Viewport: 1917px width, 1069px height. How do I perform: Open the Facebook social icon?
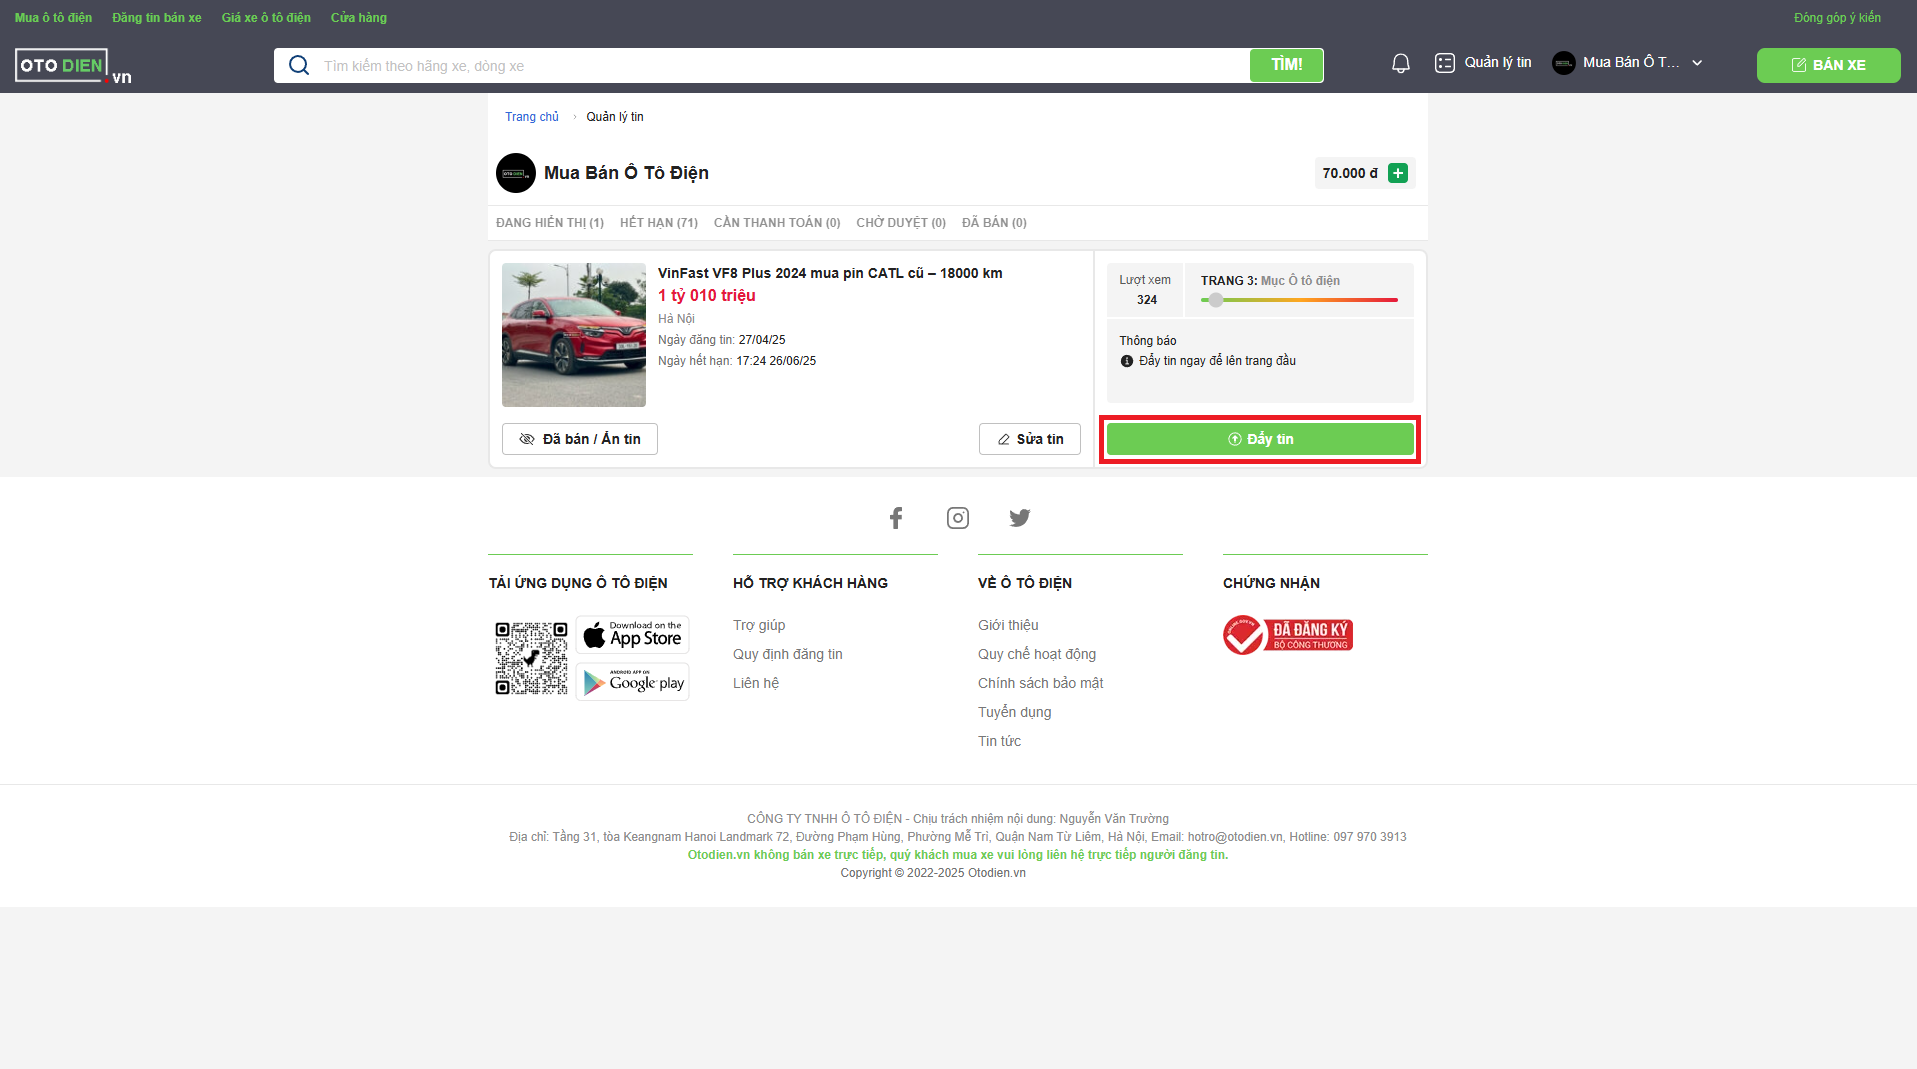896,518
